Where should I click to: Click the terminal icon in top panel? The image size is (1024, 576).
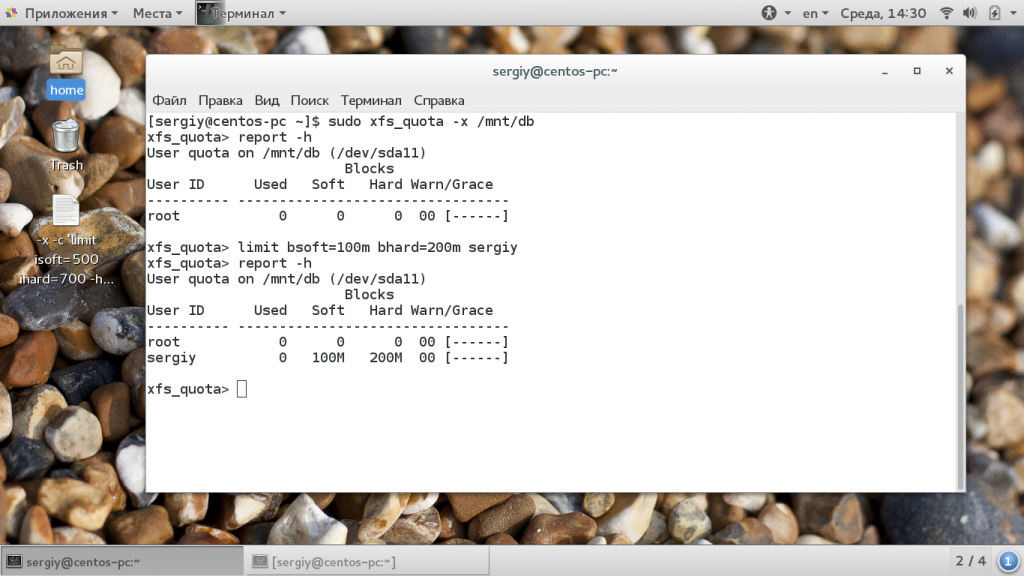pyautogui.click(x=207, y=13)
